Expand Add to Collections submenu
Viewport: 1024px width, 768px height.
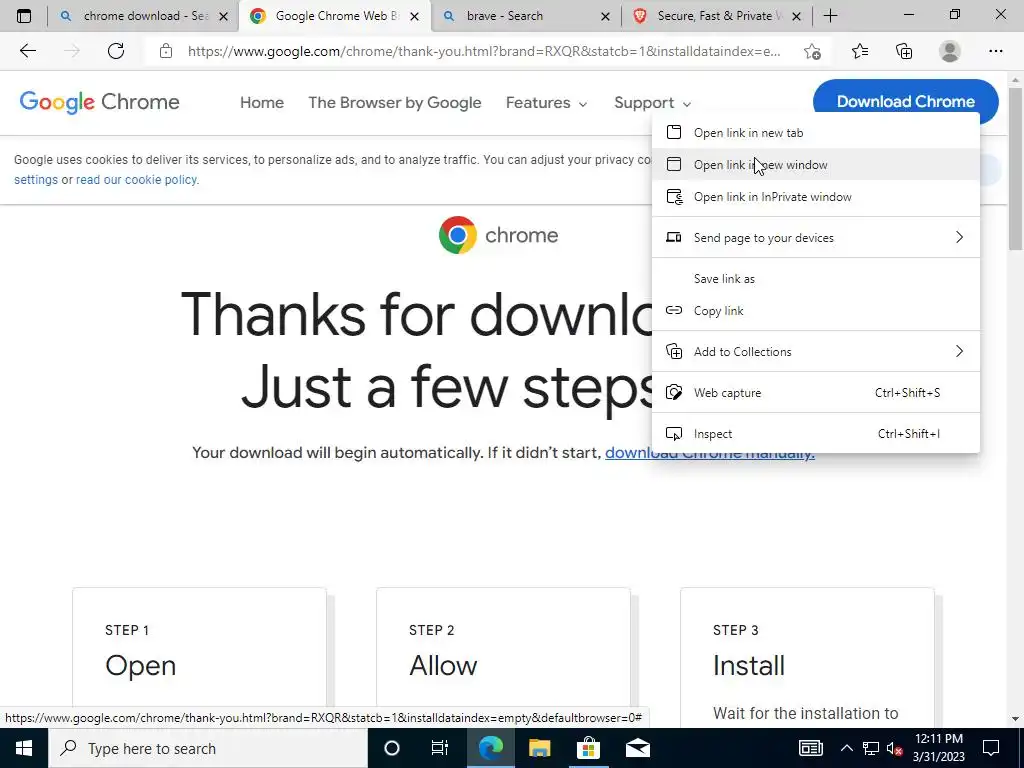816,351
